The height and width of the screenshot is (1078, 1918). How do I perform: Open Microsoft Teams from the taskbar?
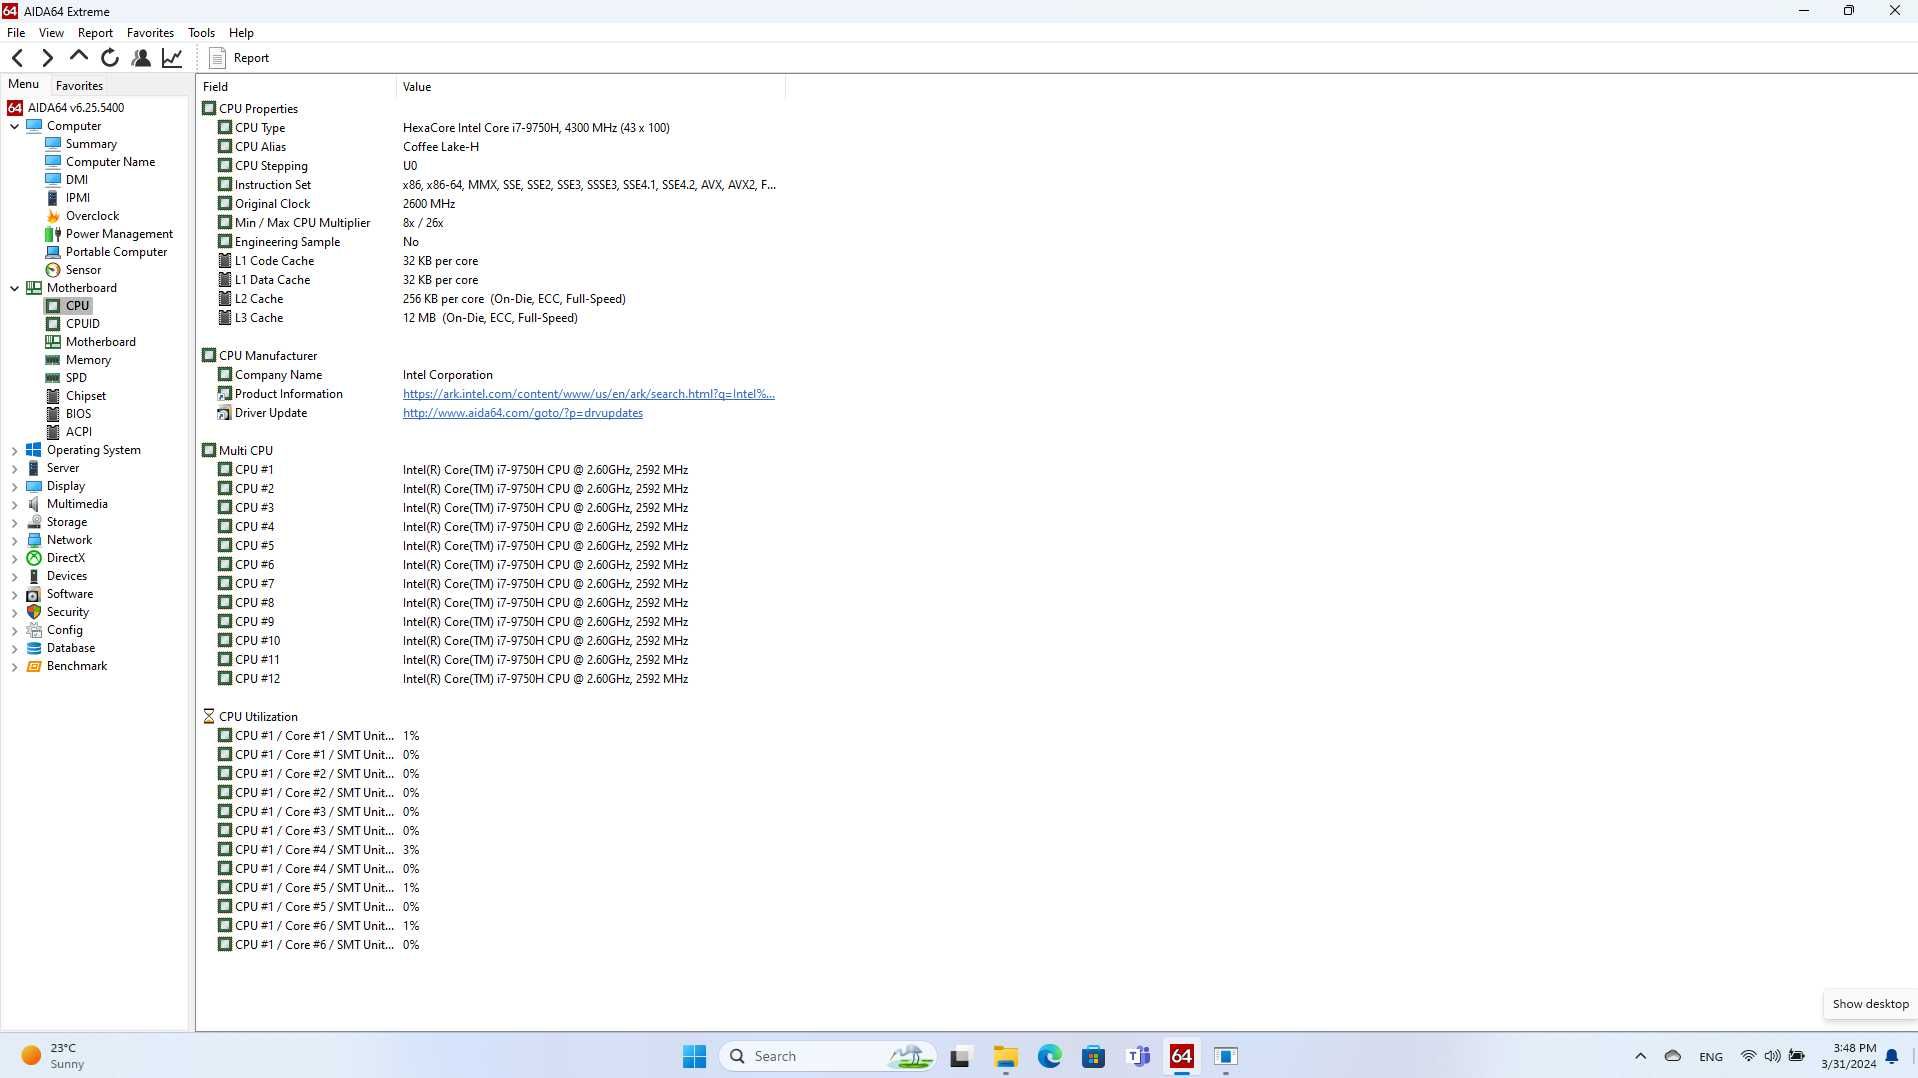[x=1138, y=1056]
